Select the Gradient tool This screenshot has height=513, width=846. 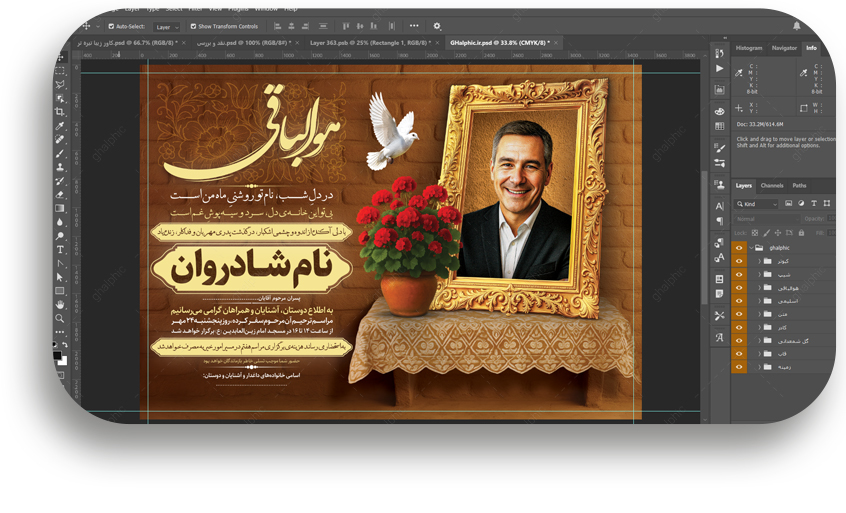click(x=60, y=208)
